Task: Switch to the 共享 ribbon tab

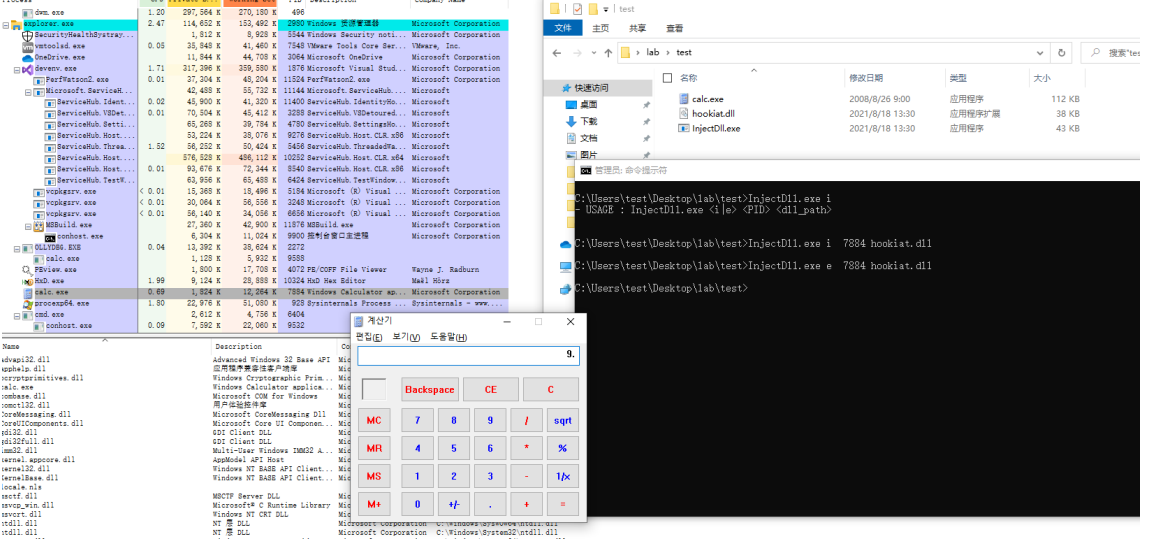Action: click(x=638, y=28)
